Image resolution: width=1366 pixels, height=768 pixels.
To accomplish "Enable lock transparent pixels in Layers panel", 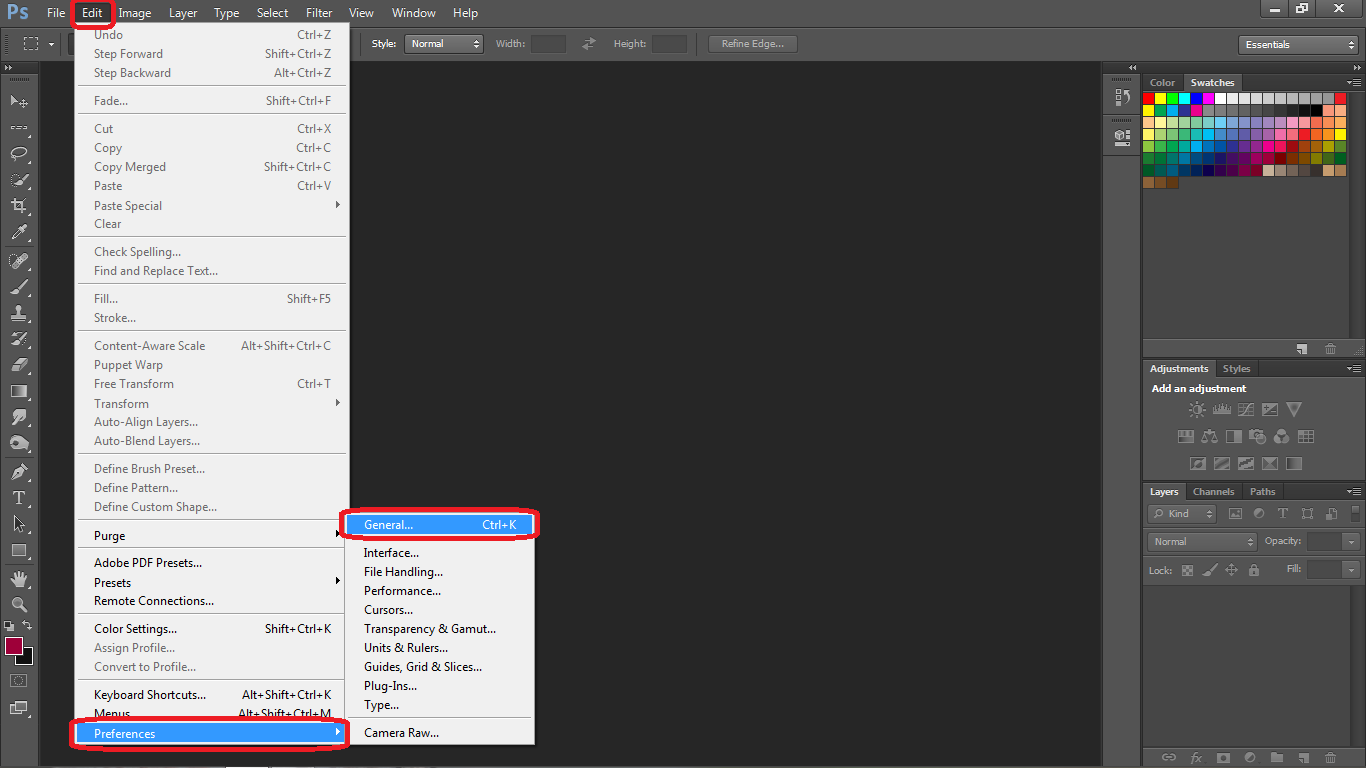I will click(x=1186, y=570).
